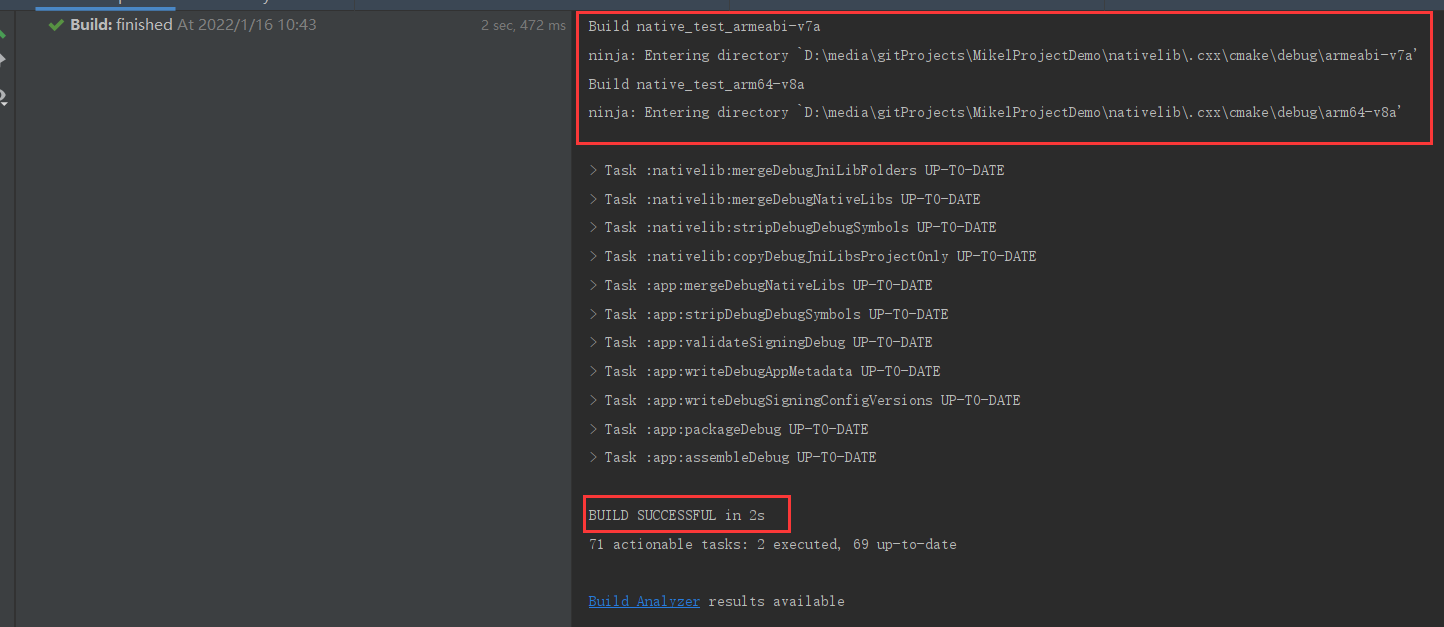Select the restart build icon in the left sidebar
This screenshot has width=1444, height=627.
coord(4,34)
